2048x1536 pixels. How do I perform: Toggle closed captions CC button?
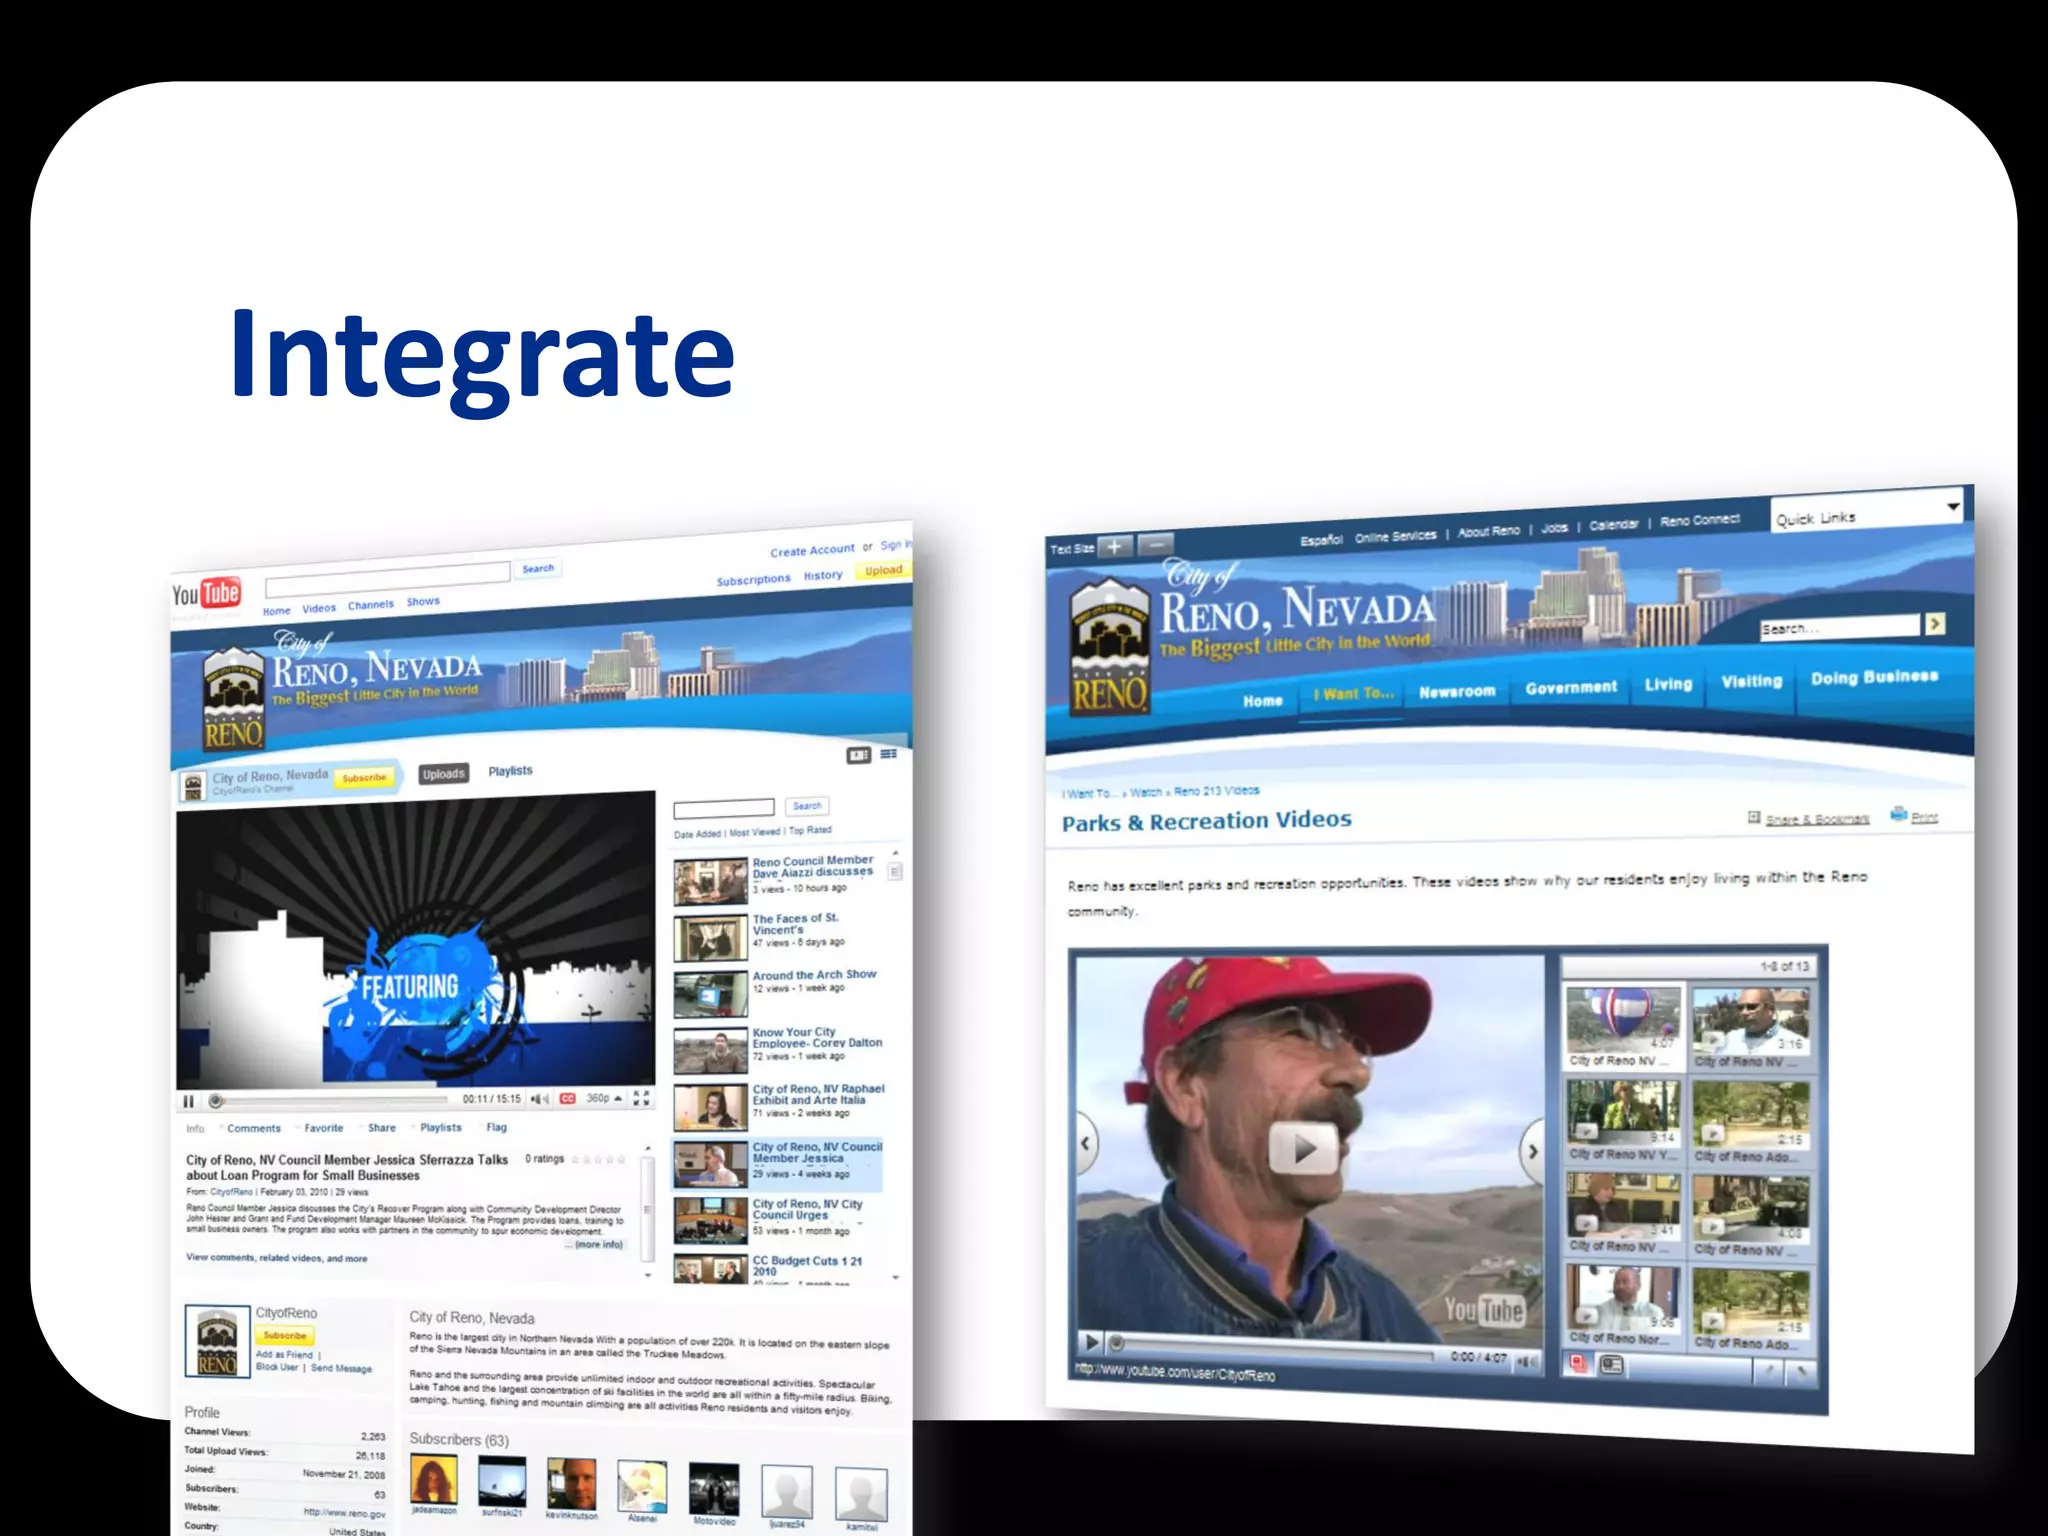click(568, 1098)
